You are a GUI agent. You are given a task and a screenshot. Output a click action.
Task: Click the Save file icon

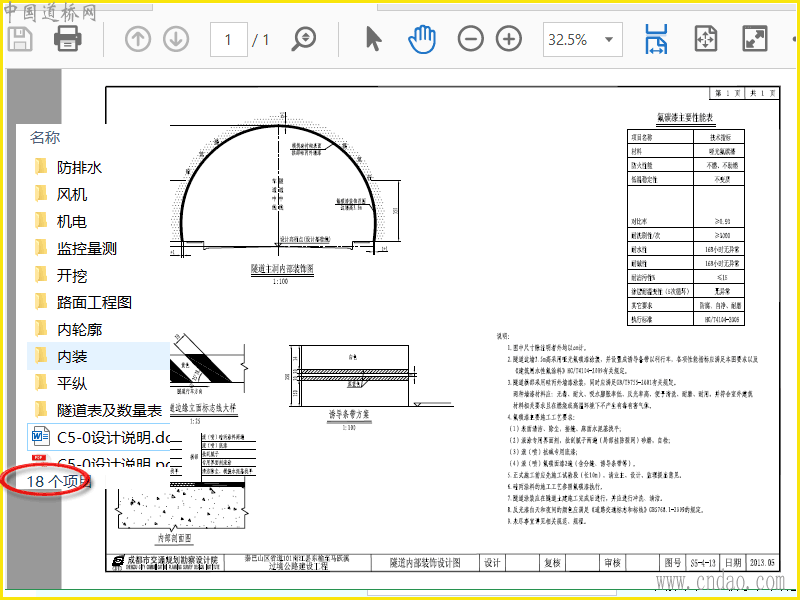click(20, 40)
